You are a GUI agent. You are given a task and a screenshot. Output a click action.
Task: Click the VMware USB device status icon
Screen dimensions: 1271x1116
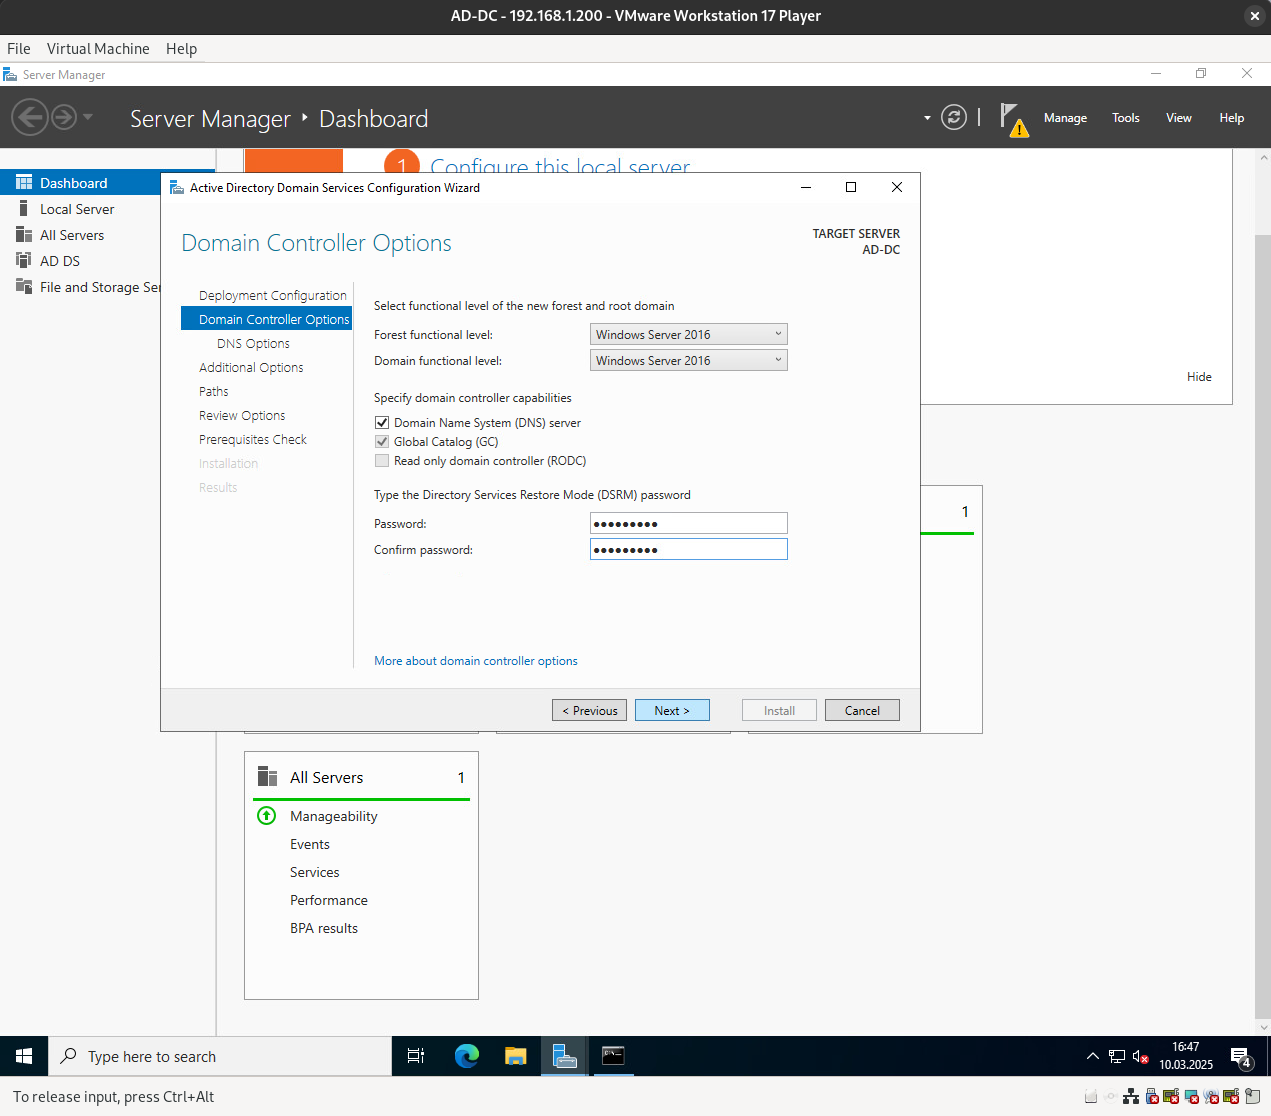(x=1151, y=1096)
